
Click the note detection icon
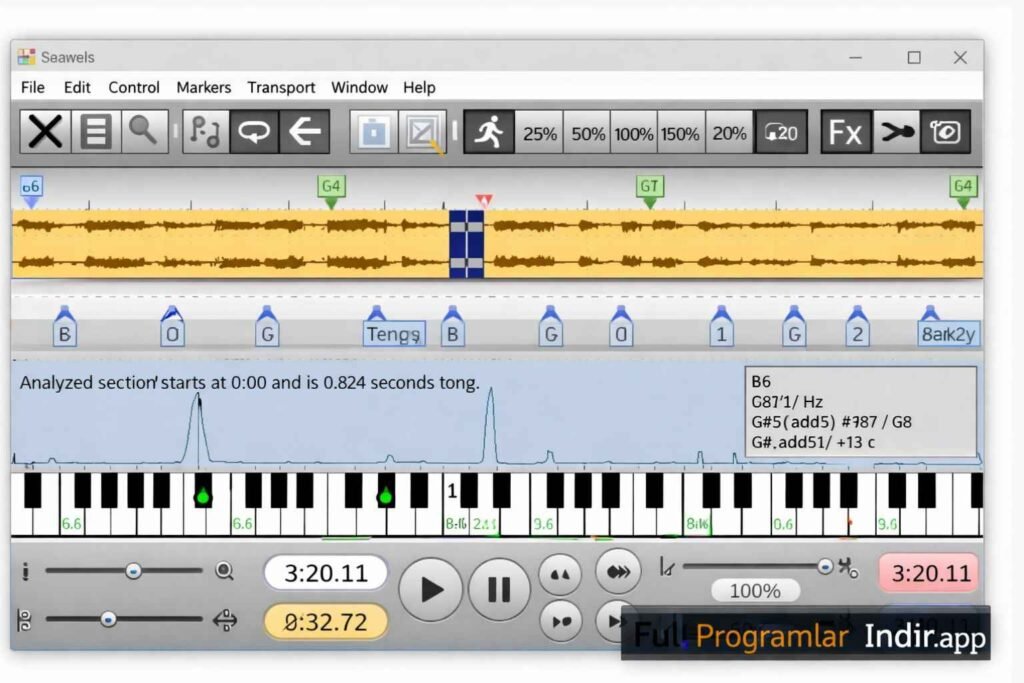tap(206, 131)
